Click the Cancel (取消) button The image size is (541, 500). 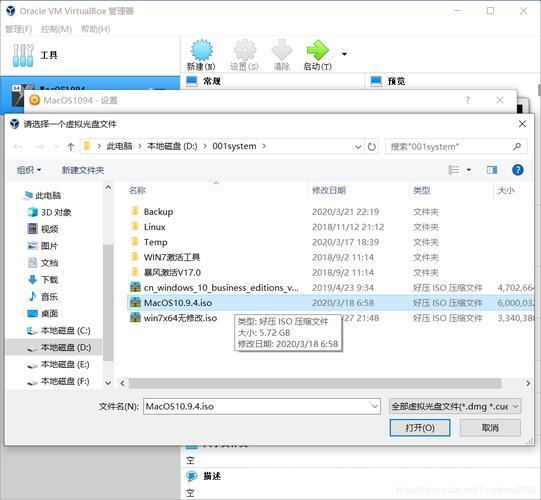[490, 428]
